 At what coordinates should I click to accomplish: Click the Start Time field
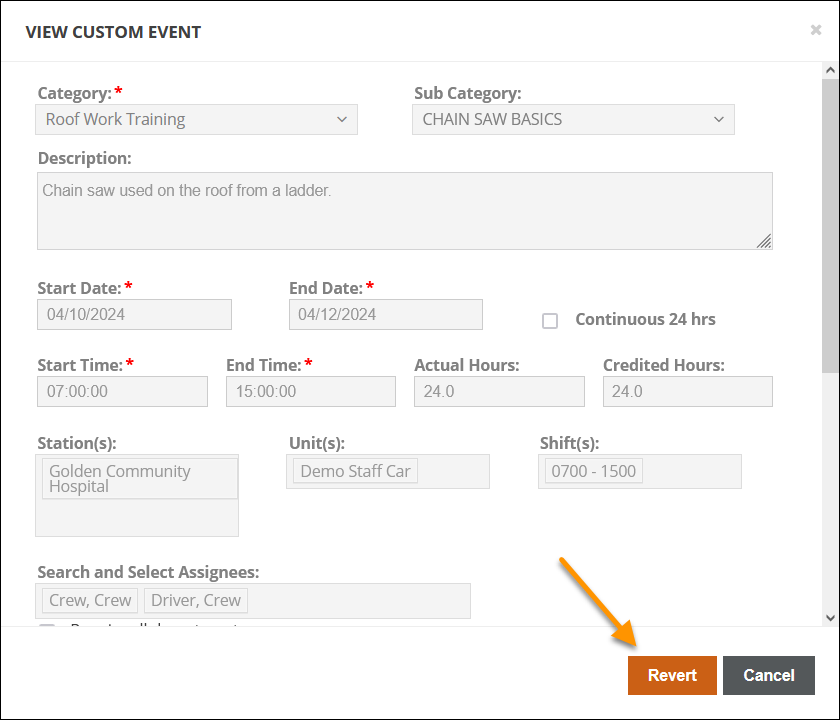122,391
